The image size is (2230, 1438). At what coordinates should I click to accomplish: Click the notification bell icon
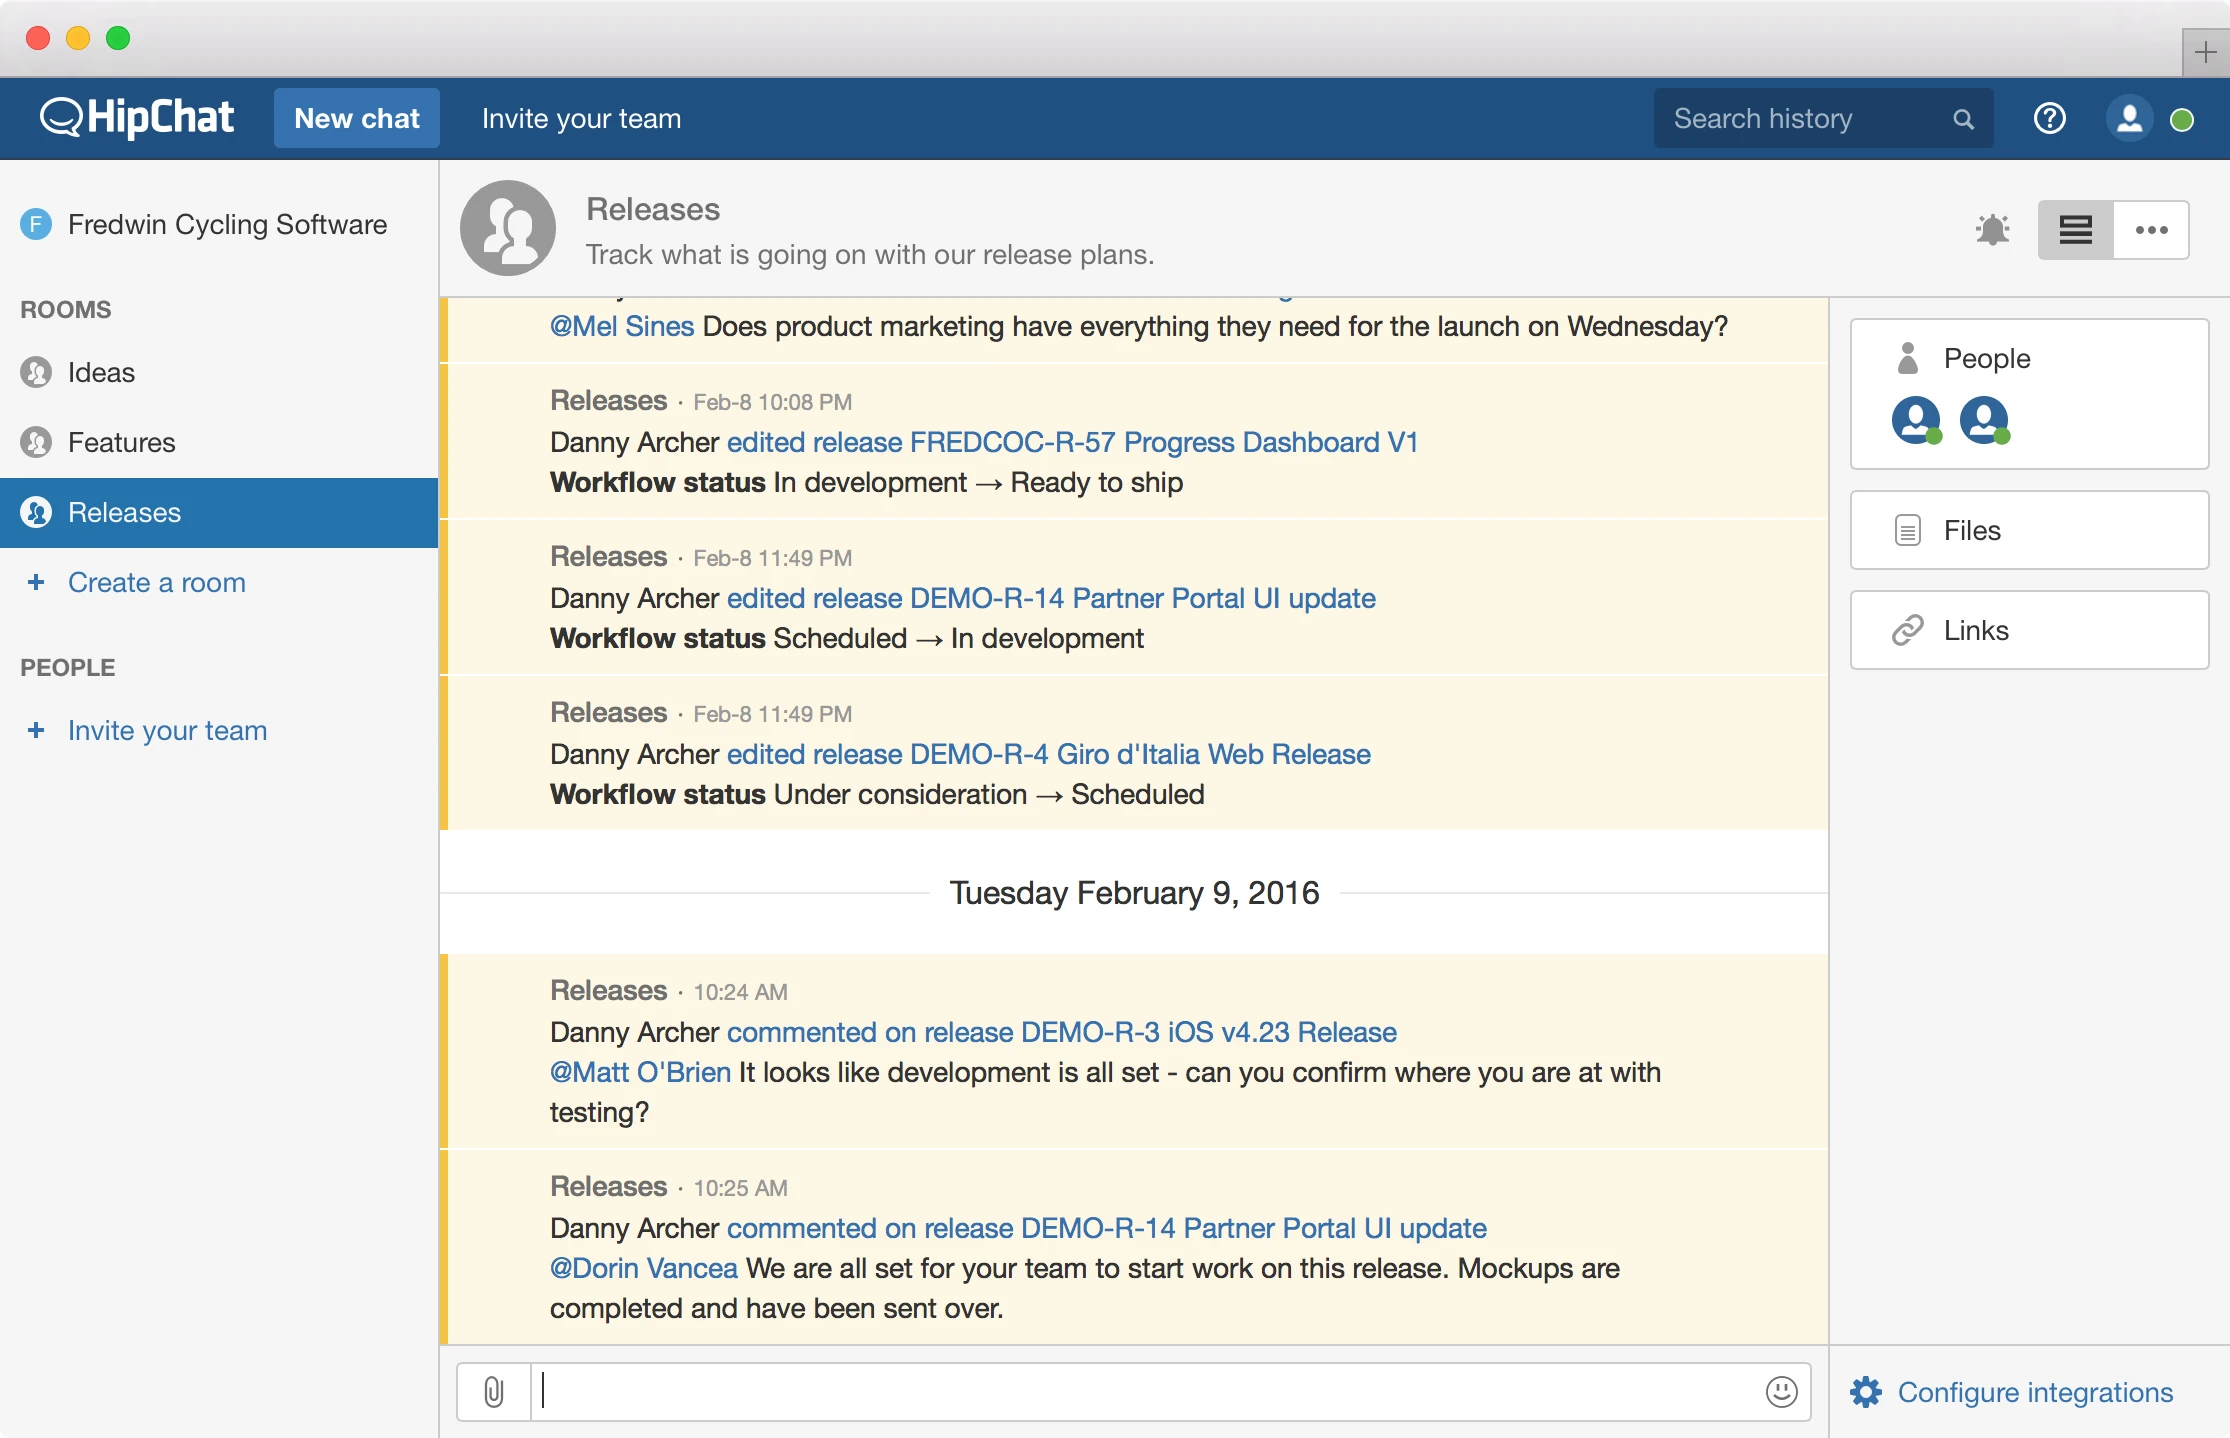click(1992, 230)
